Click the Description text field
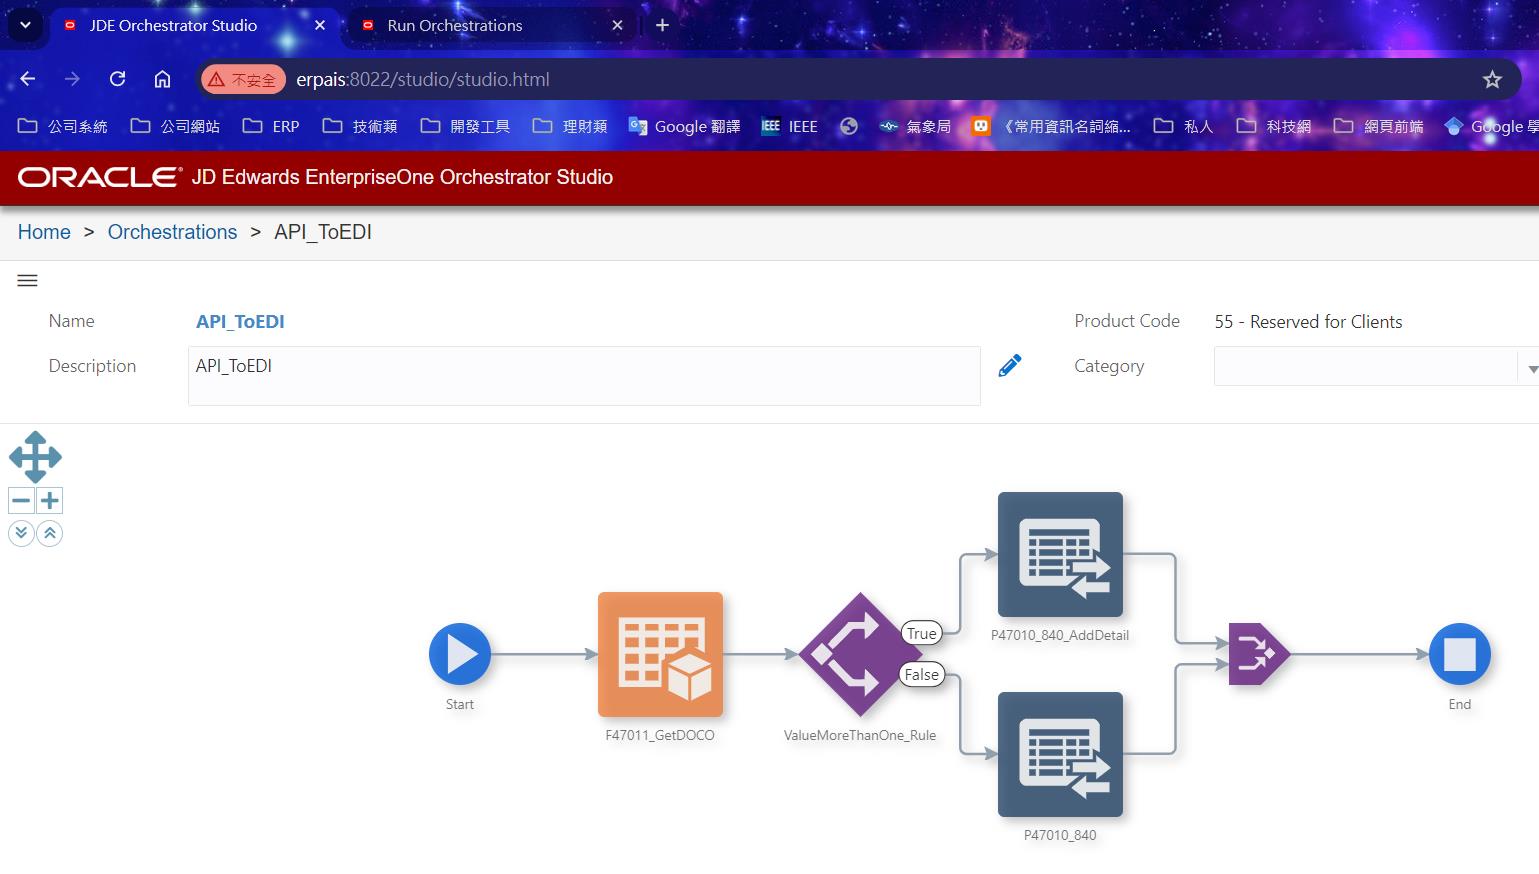The width and height of the screenshot is (1539, 874). pos(584,376)
